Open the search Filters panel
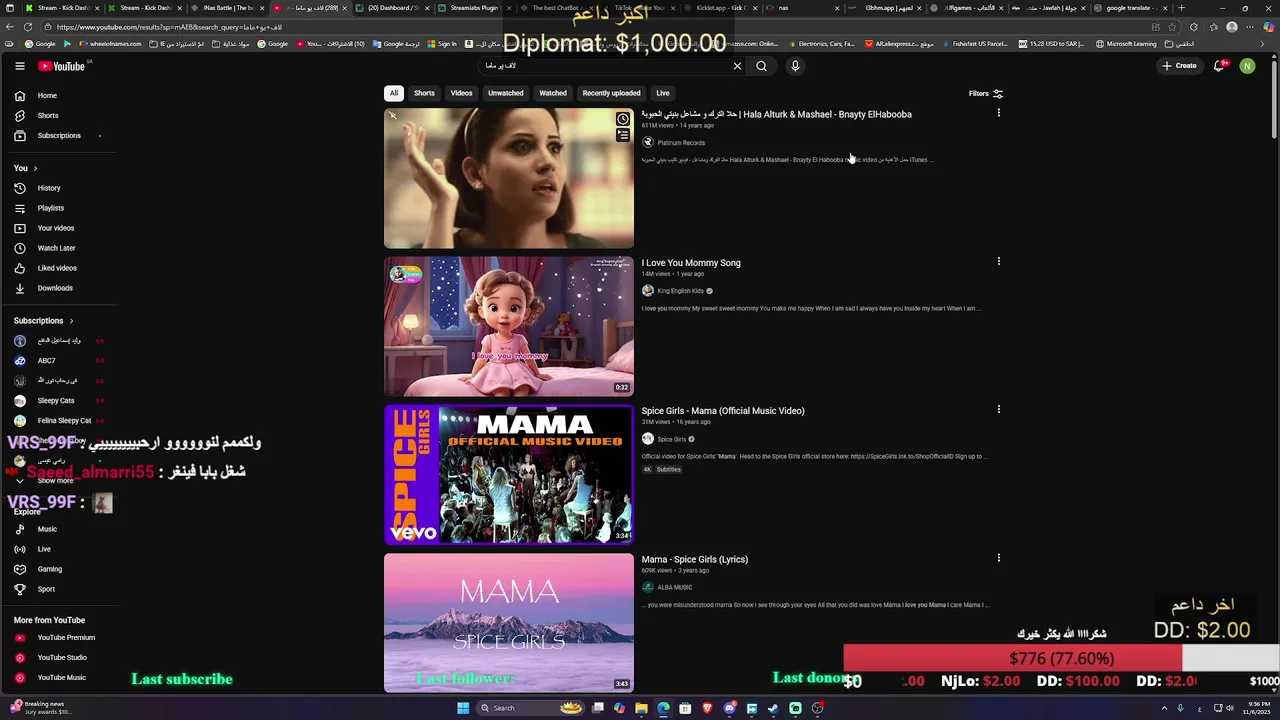Screen dimensions: 1280x720 tap(986, 94)
